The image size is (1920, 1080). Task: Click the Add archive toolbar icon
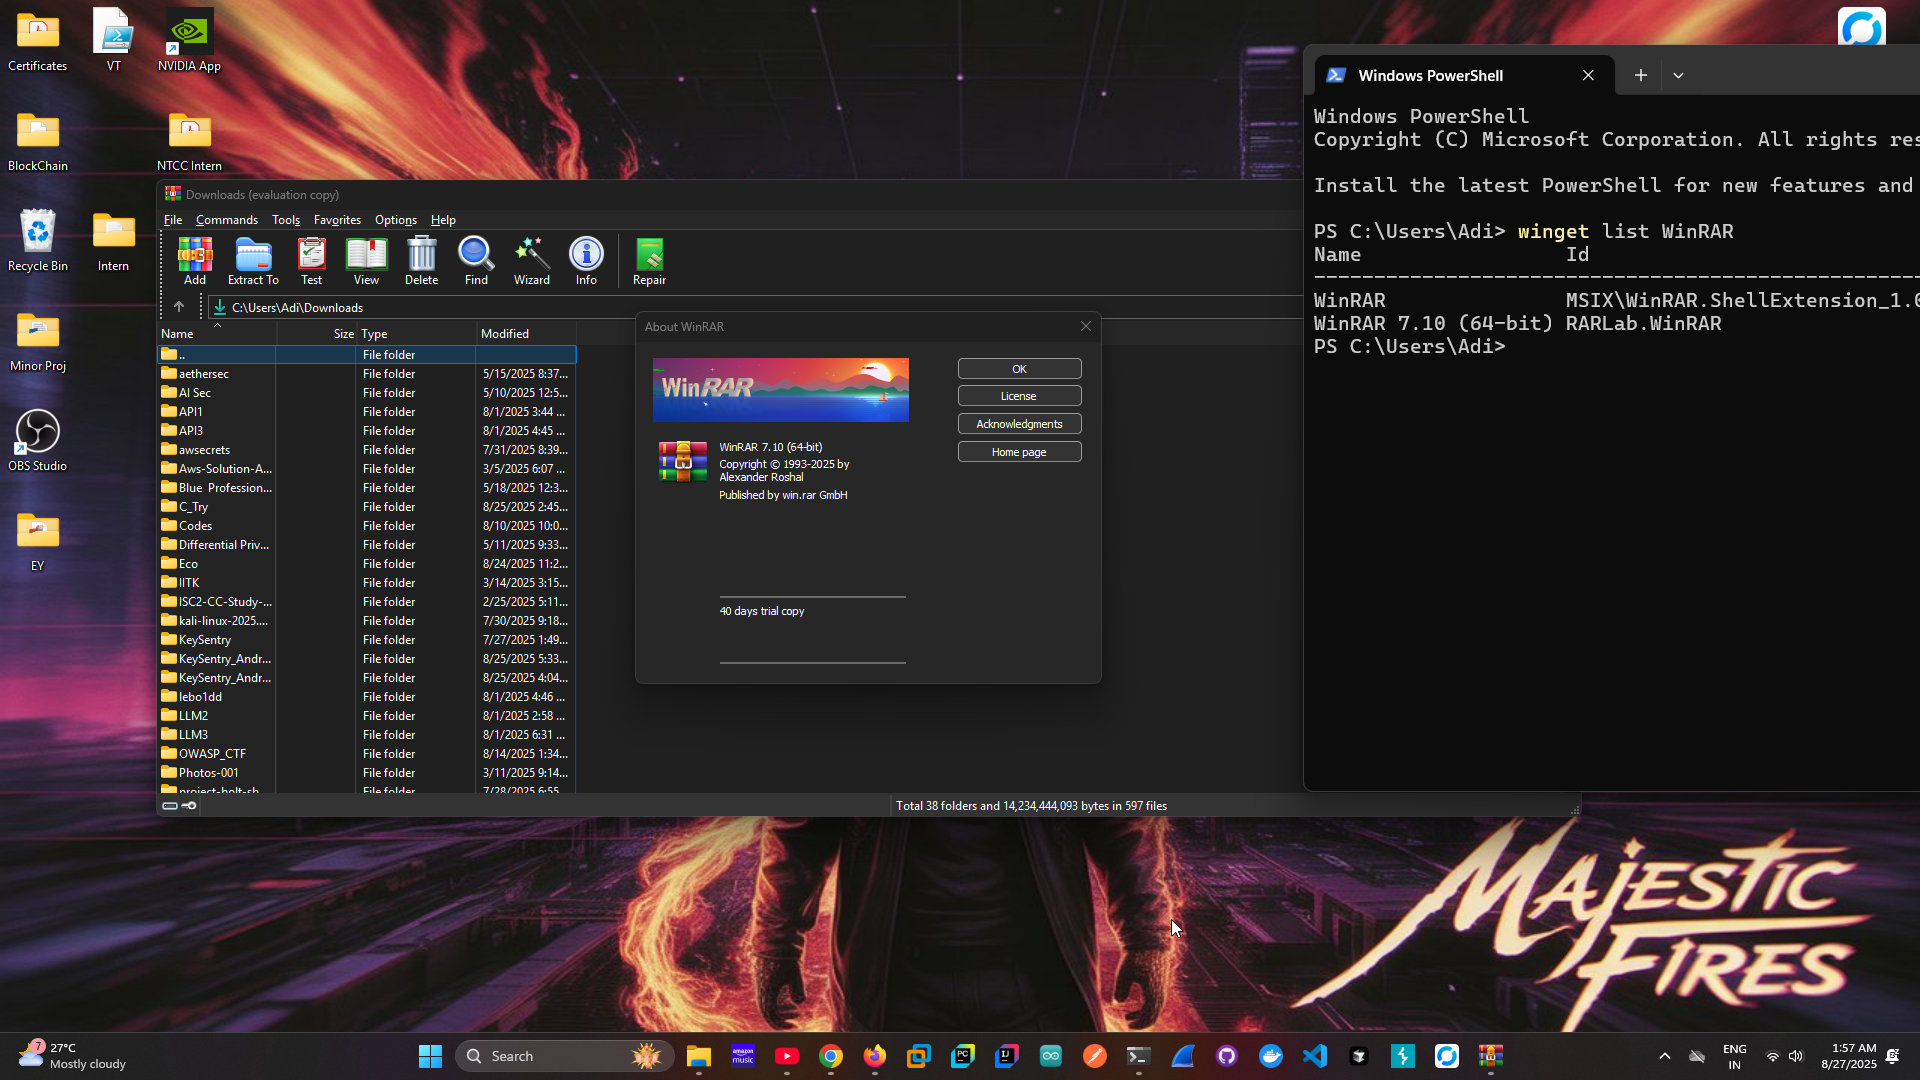pyautogui.click(x=195, y=262)
